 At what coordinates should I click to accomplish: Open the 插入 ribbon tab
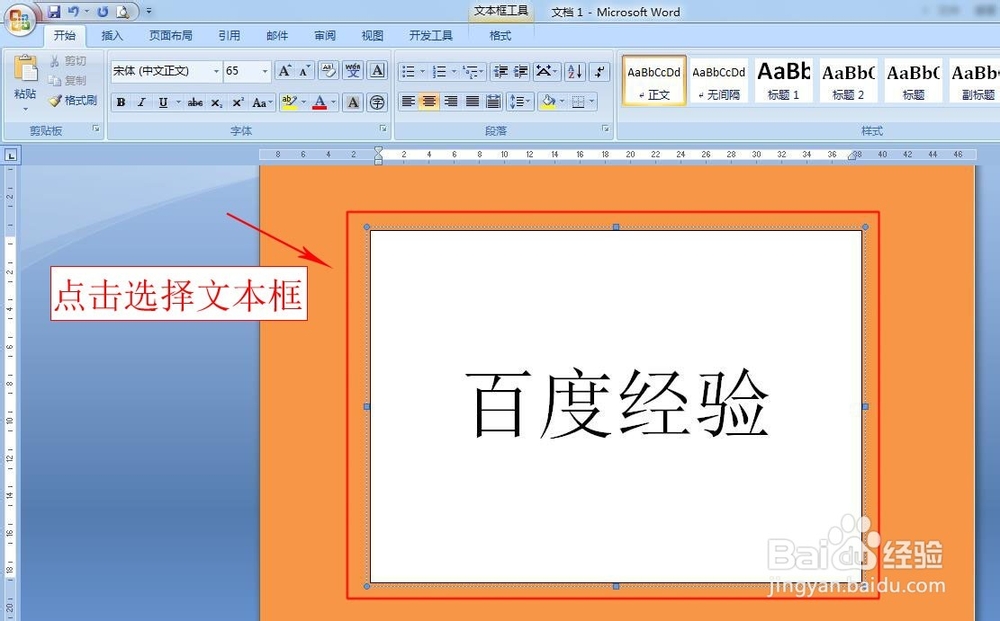coord(112,36)
